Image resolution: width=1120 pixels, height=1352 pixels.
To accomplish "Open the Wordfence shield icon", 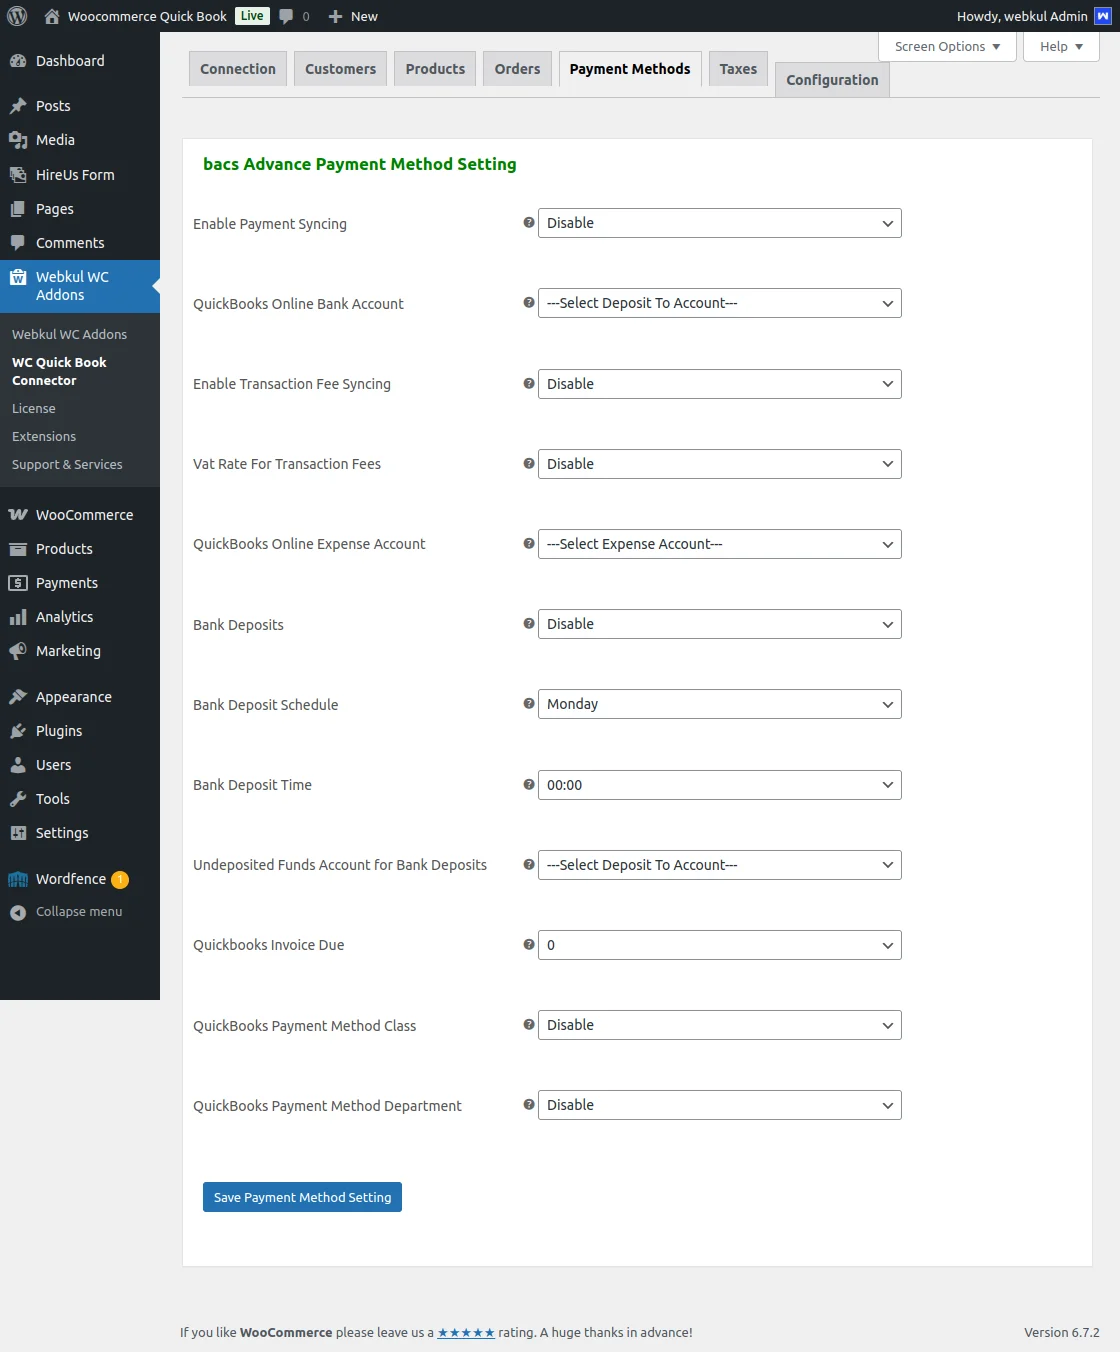I will click(x=18, y=879).
